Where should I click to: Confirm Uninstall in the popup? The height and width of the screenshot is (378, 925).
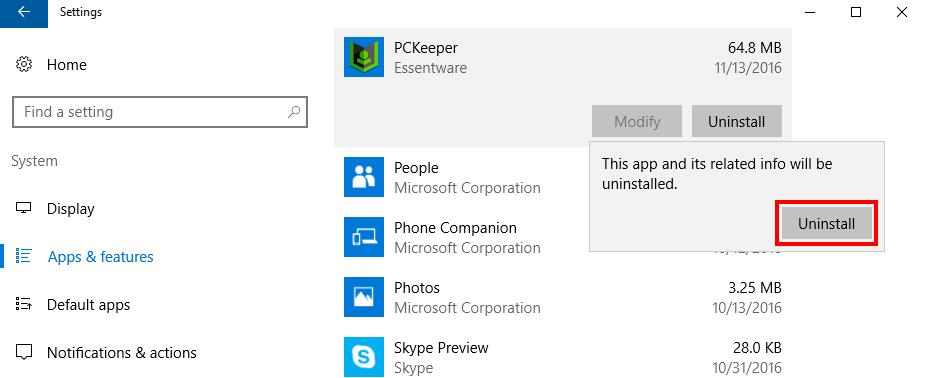(826, 223)
